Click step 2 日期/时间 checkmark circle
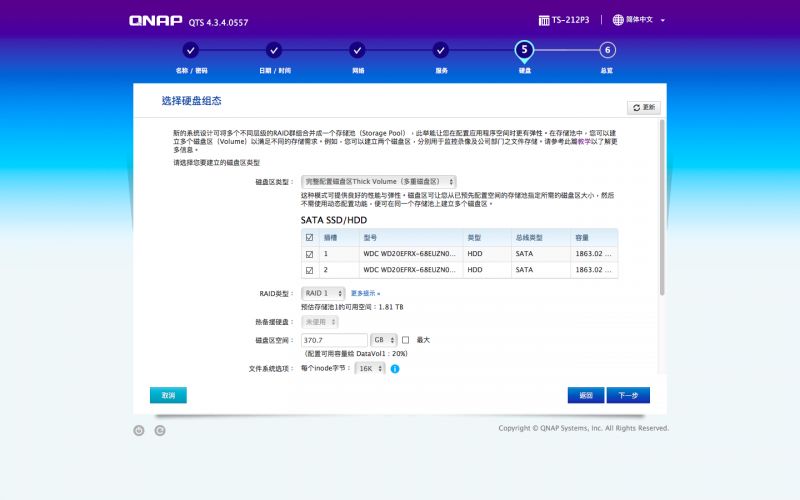Viewport: 800px width, 500px height. click(x=274, y=50)
